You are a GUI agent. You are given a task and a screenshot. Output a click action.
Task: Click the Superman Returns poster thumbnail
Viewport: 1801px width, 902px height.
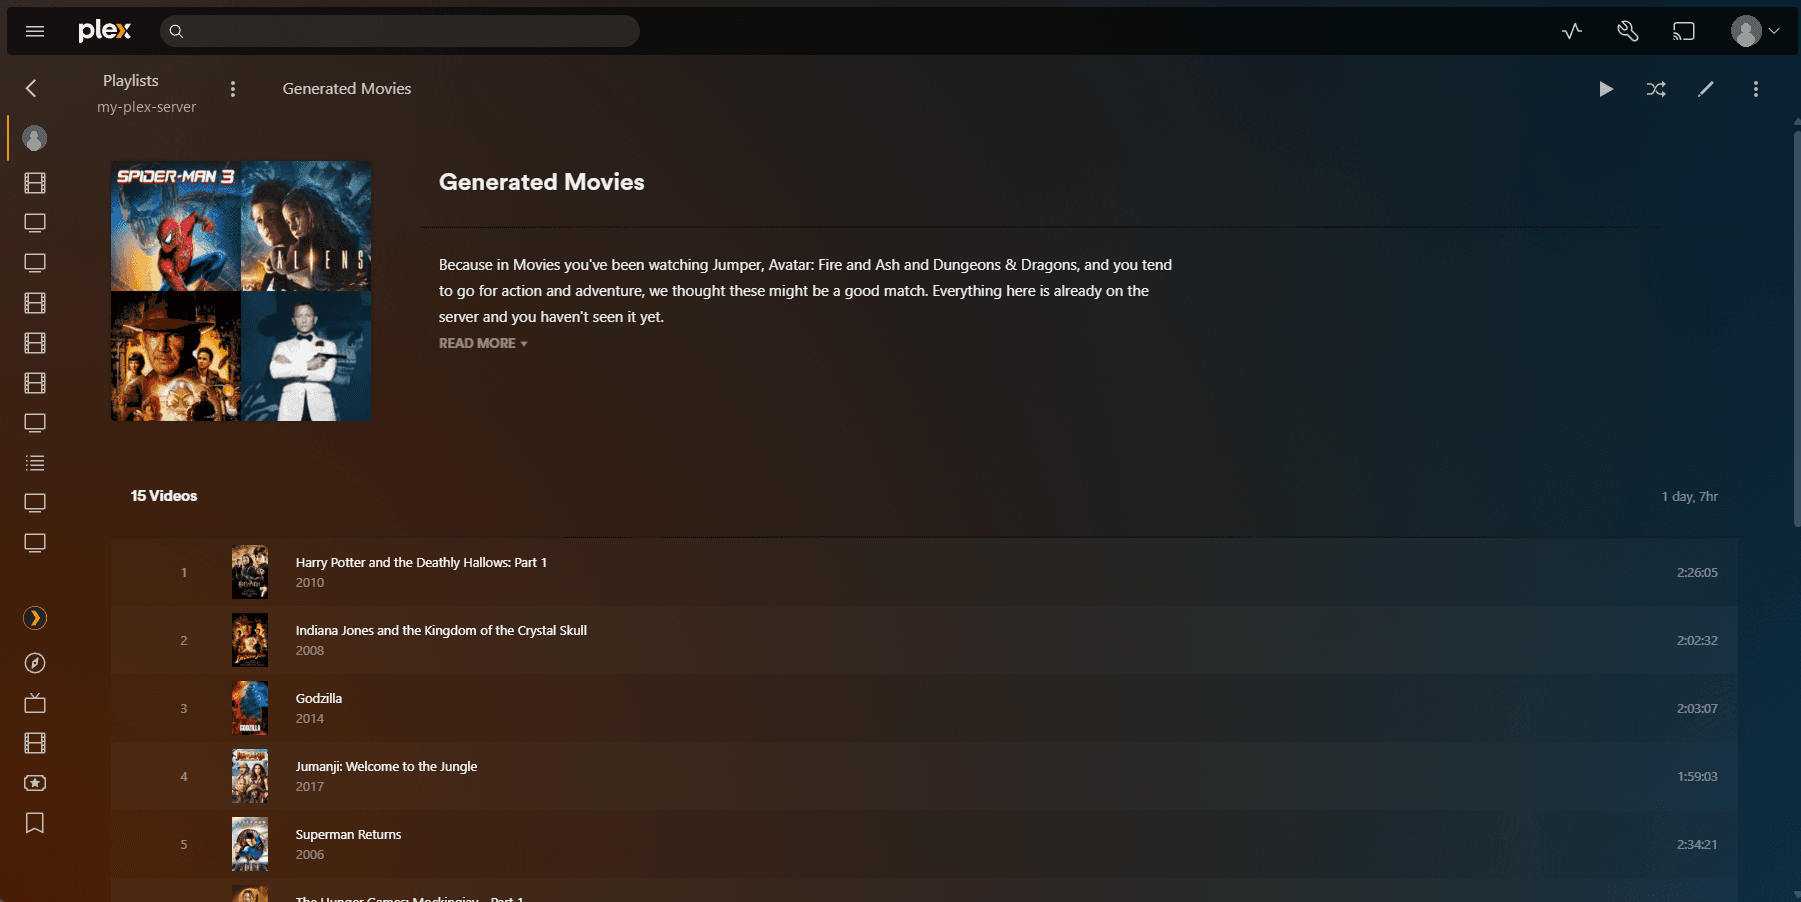(250, 844)
